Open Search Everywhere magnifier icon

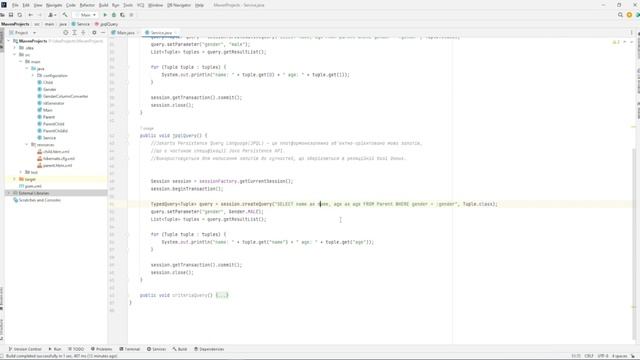620,15
